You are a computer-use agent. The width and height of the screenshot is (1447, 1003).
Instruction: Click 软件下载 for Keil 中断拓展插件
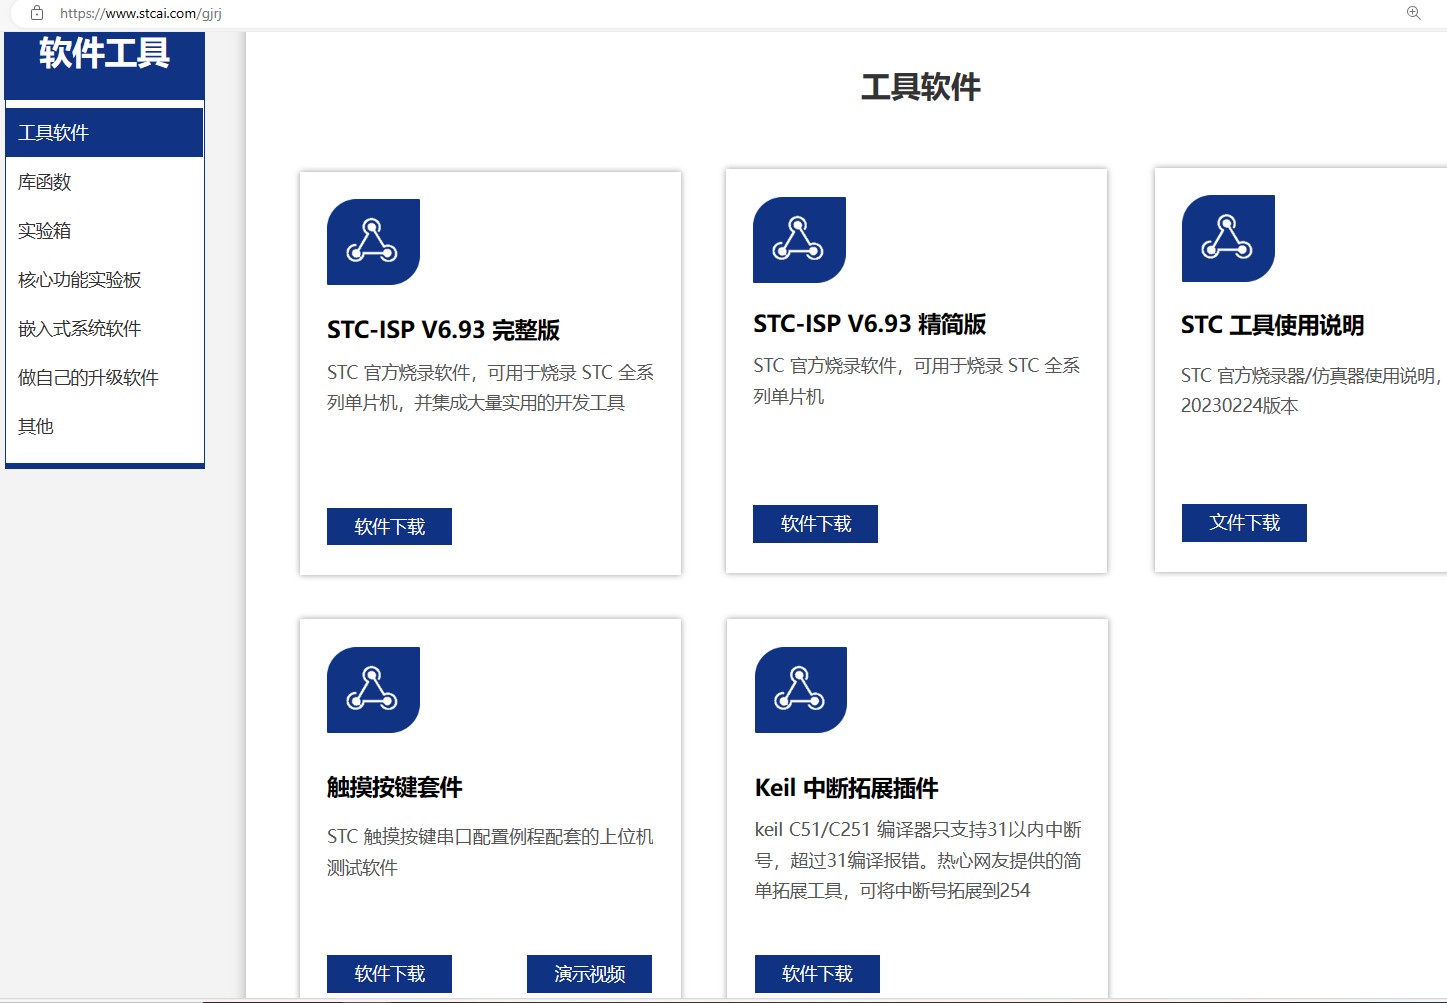point(817,974)
